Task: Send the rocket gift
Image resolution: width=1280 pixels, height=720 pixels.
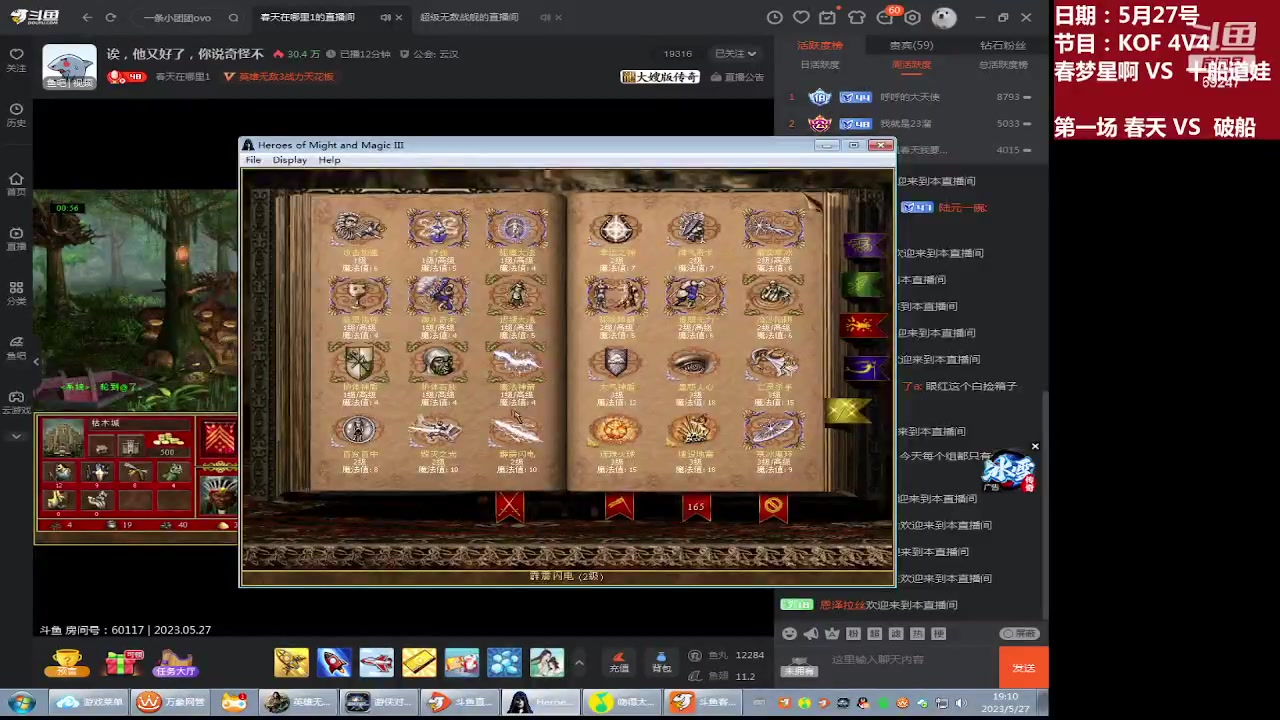Action: tap(334, 662)
